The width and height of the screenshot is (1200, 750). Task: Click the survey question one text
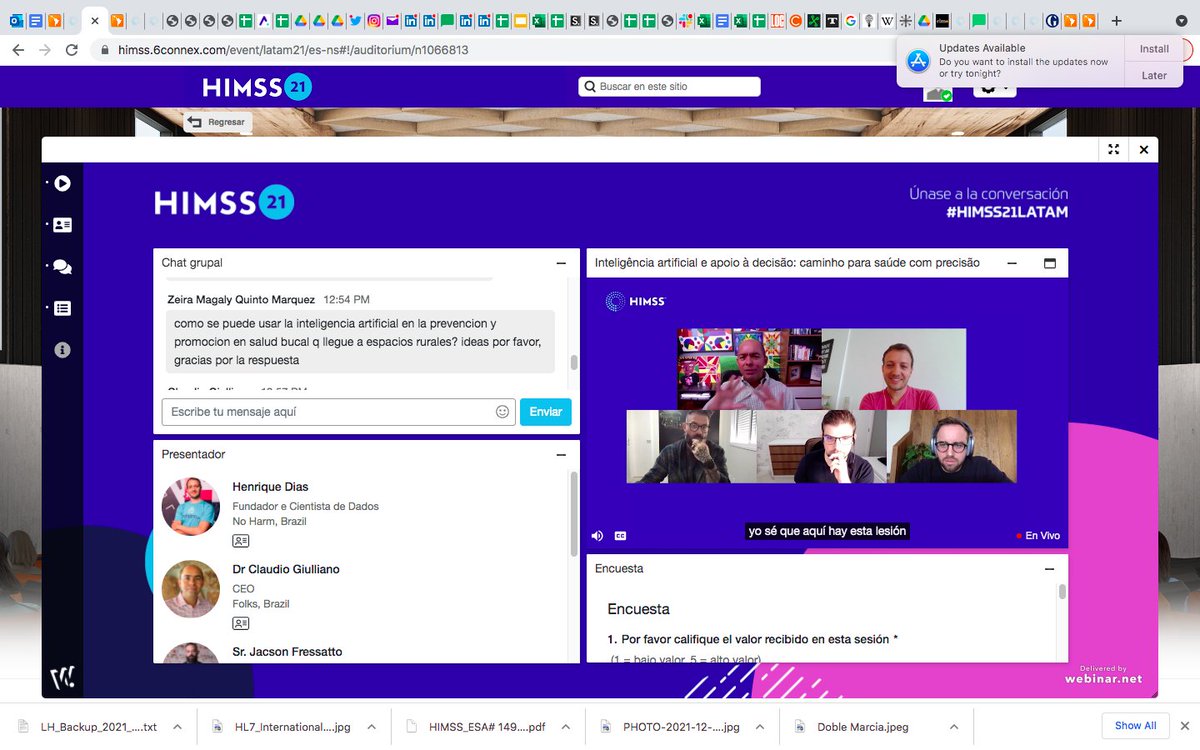click(752, 639)
